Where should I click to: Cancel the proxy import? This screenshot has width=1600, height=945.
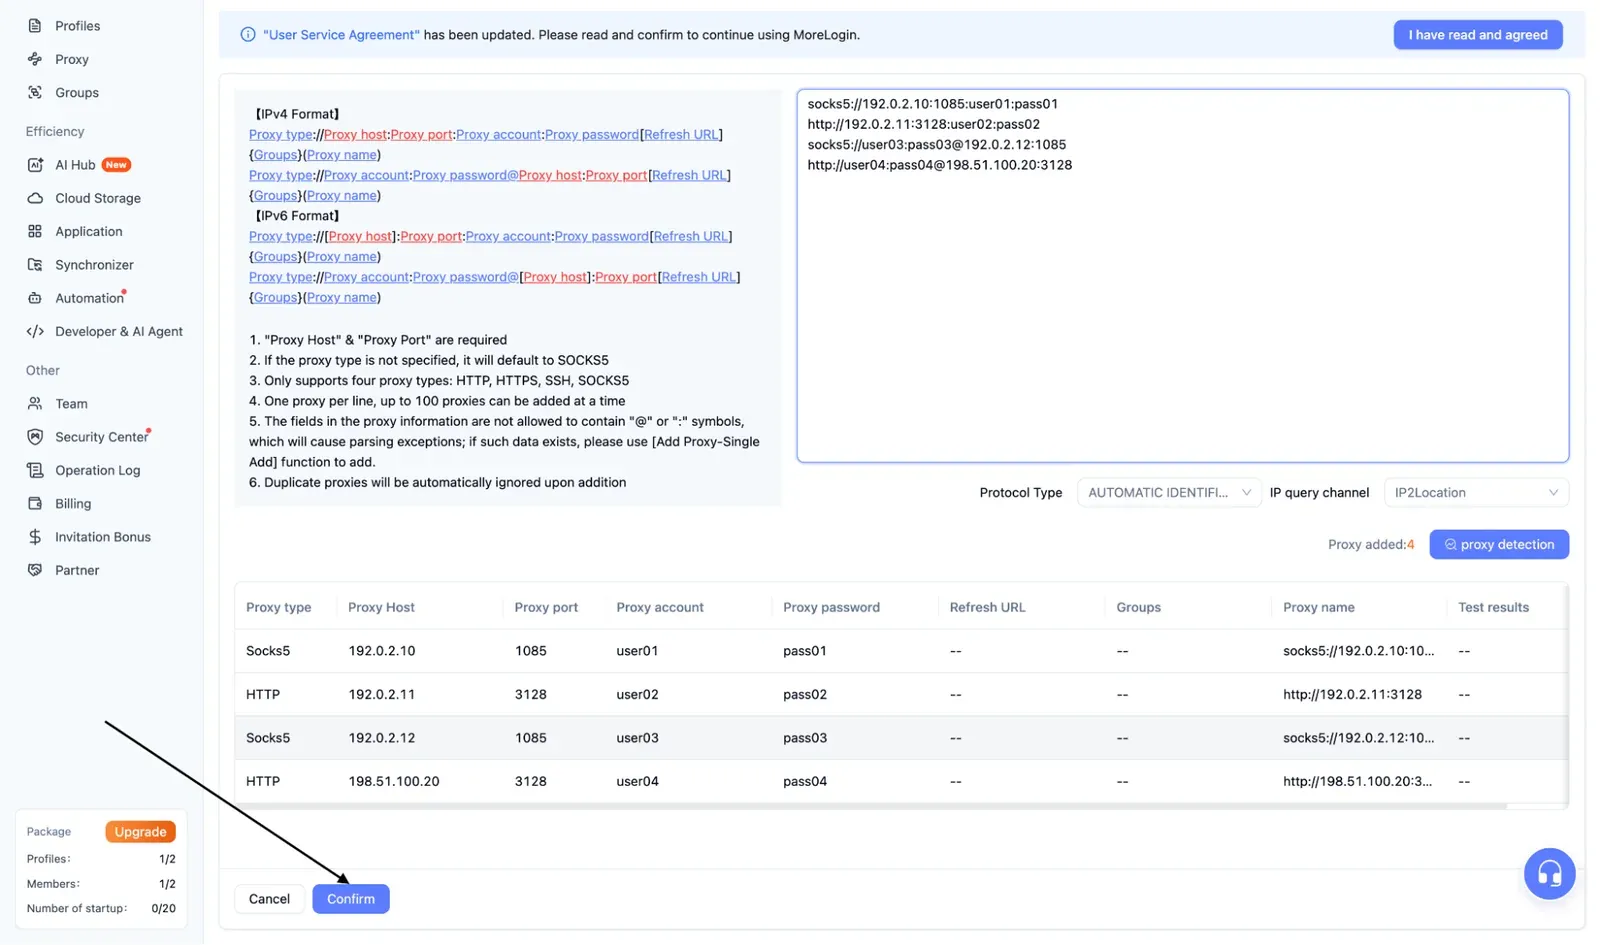click(269, 899)
